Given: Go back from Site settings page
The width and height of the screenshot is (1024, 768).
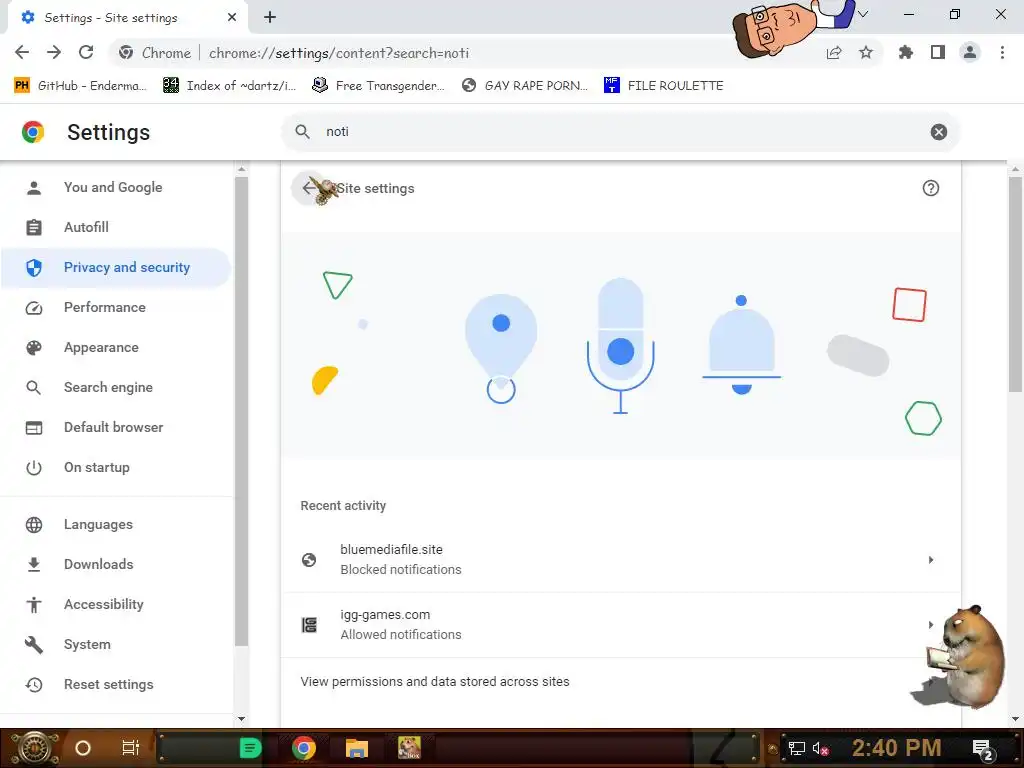Looking at the screenshot, I should (308, 188).
